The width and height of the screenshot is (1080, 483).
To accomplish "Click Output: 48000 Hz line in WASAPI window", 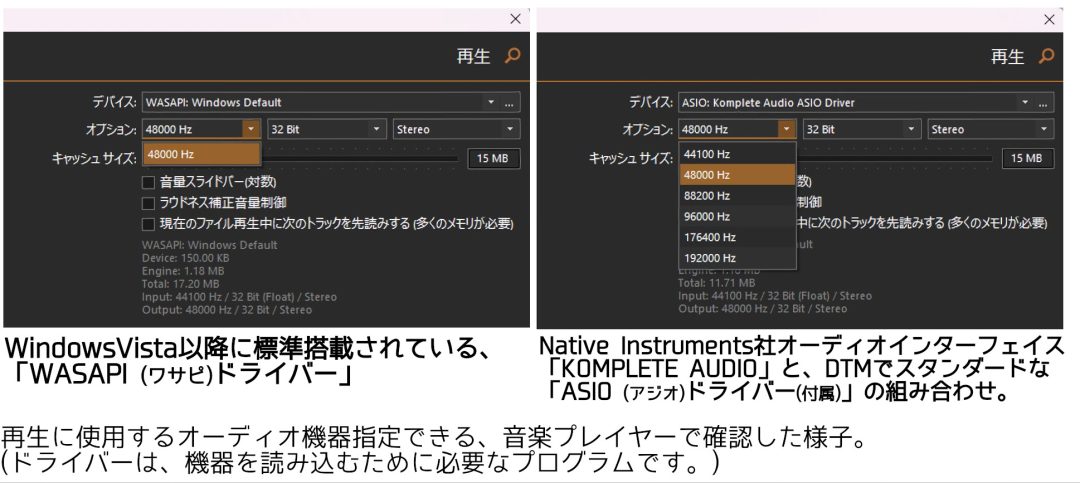I will [227, 310].
